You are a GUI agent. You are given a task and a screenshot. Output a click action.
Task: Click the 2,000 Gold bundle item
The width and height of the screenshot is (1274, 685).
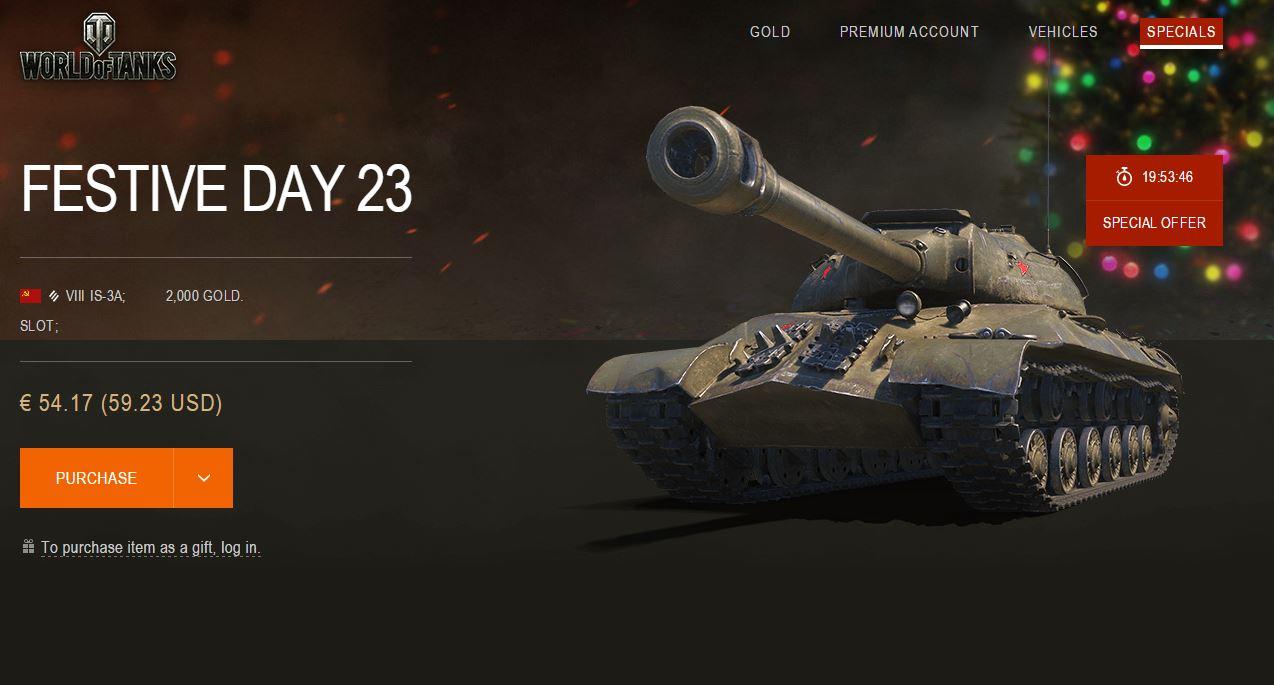[204, 296]
